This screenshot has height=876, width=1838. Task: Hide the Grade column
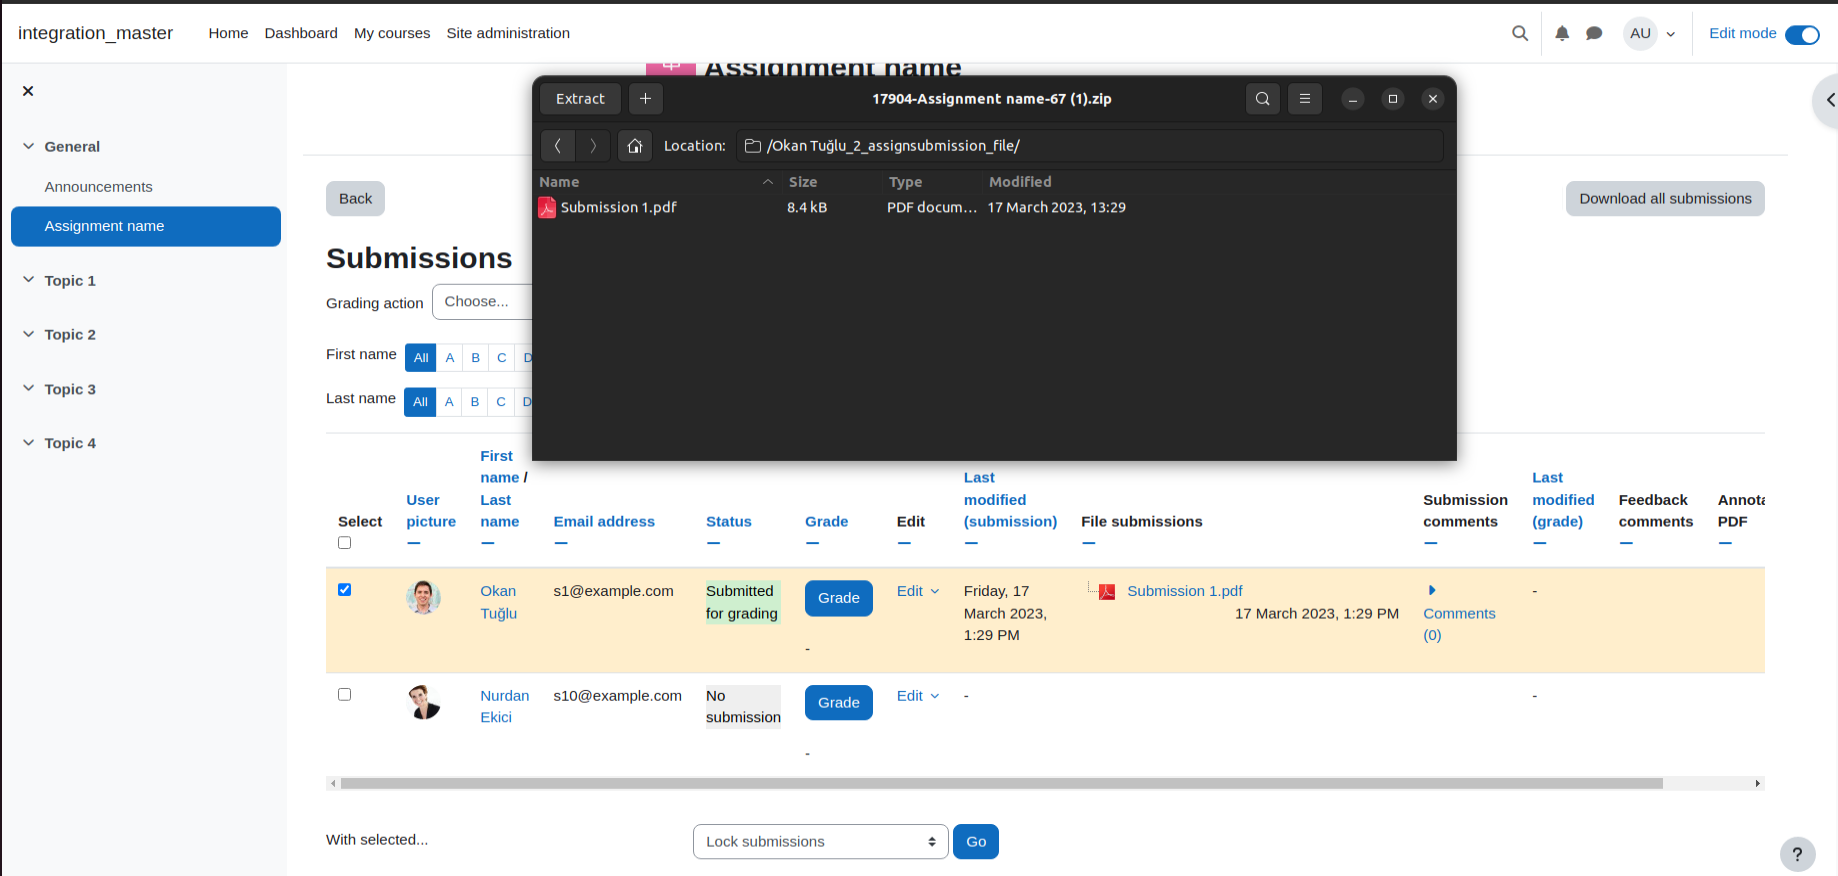812,543
